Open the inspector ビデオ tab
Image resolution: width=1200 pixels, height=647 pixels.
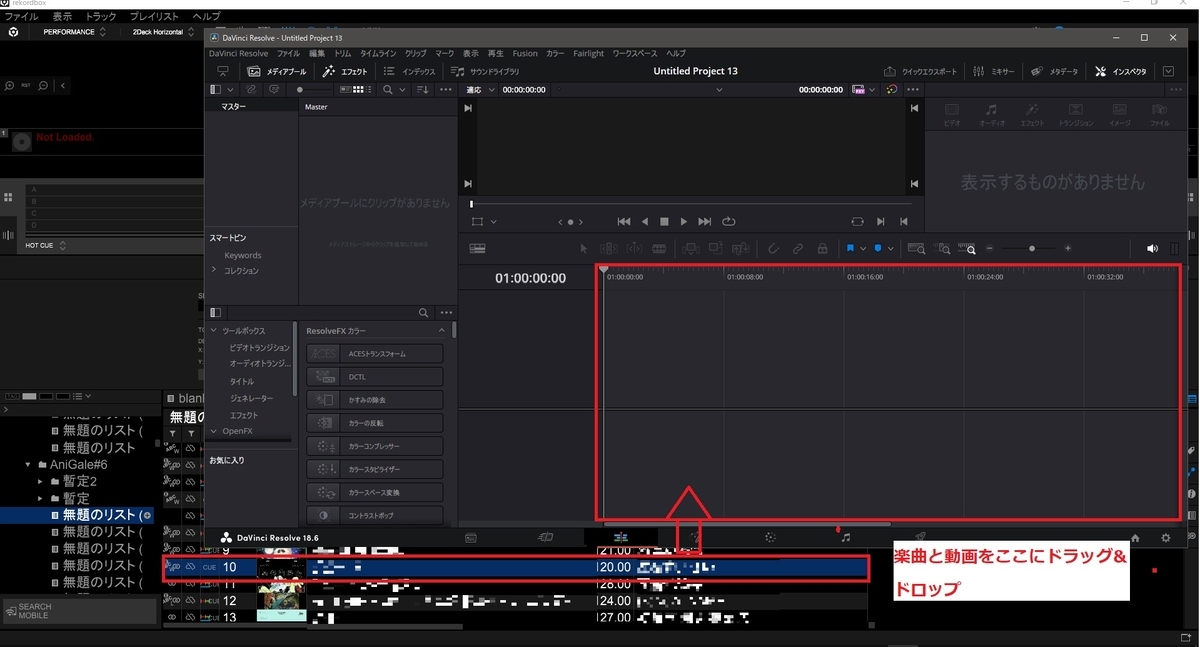coord(952,114)
